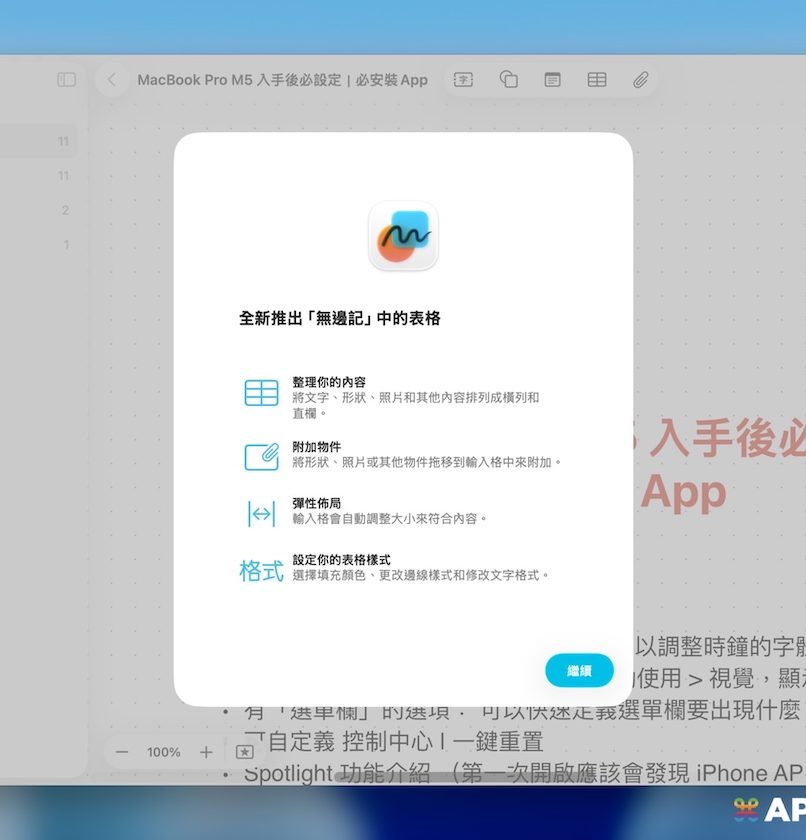Open the shapes tool in toolbar
Viewport: 806px width, 840px height.
[508, 80]
